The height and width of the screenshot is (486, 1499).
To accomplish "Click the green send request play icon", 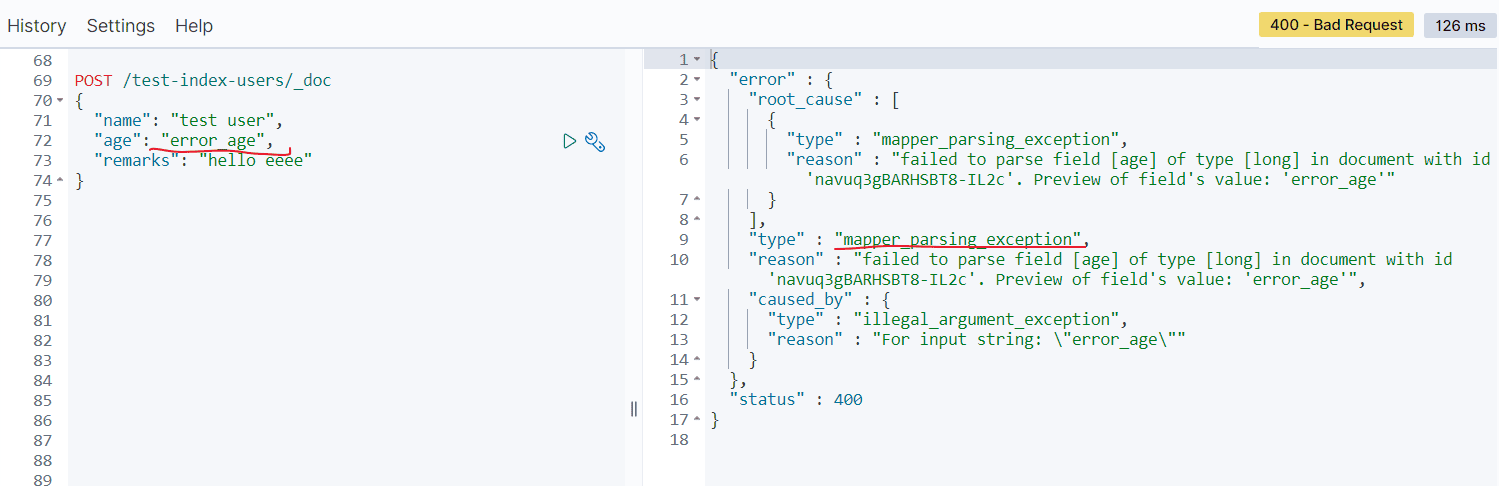I will 569,141.
